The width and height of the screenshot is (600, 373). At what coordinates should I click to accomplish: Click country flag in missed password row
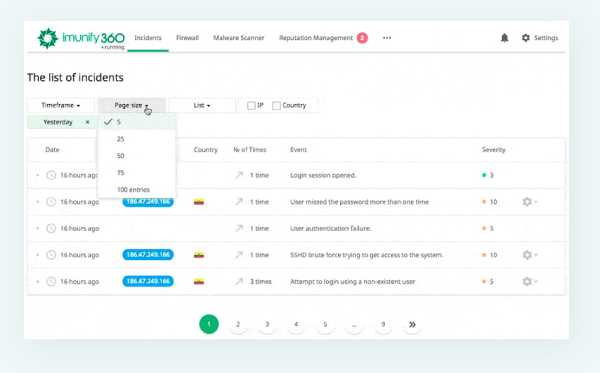click(x=199, y=202)
